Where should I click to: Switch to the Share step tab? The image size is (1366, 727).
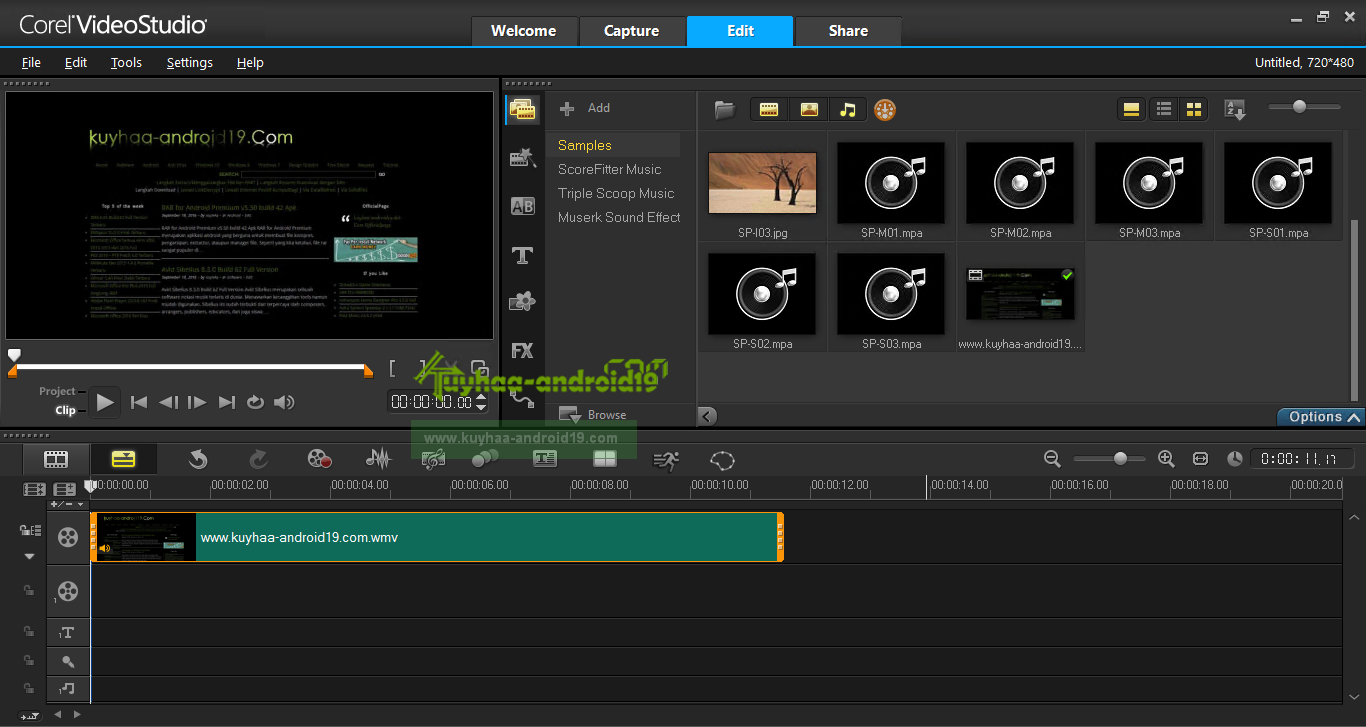click(x=848, y=31)
